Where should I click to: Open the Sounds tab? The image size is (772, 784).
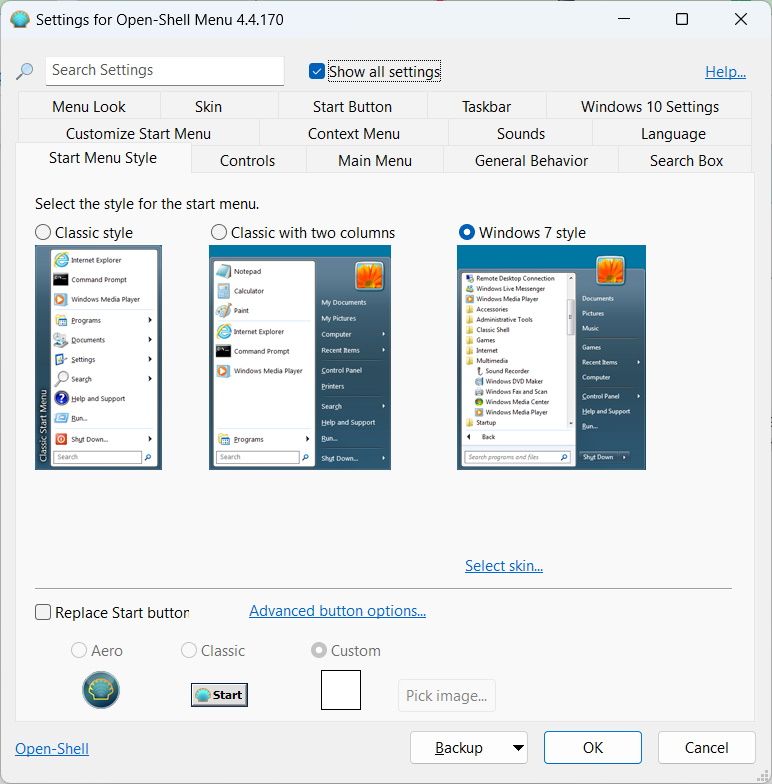tap(520, 134)
